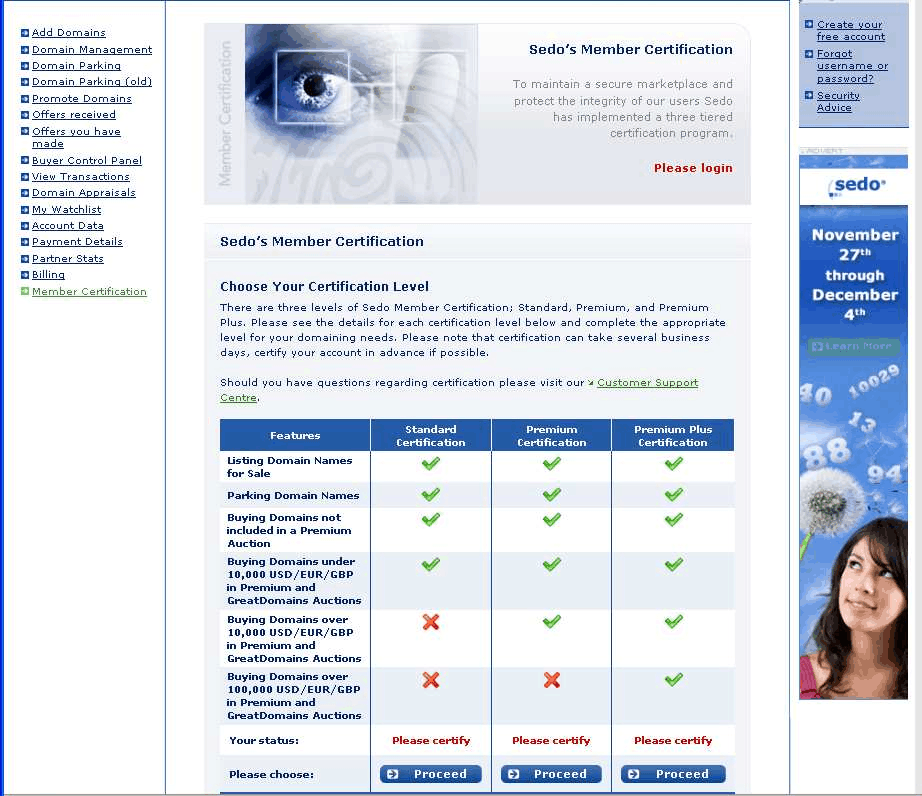Click the green arrow icon by Member Certification

[x=25, y=292]
